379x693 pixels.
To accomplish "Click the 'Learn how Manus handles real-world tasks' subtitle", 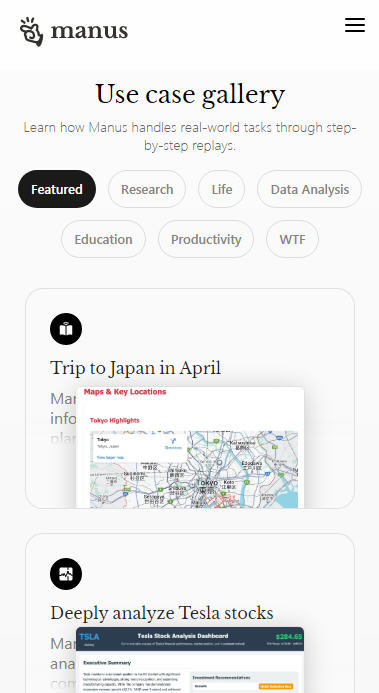I will coord(190,136).
